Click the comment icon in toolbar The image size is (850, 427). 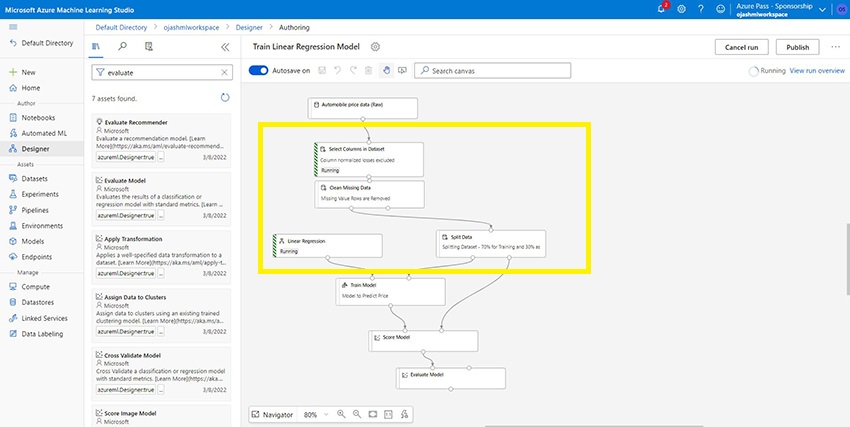click(402, 70)
